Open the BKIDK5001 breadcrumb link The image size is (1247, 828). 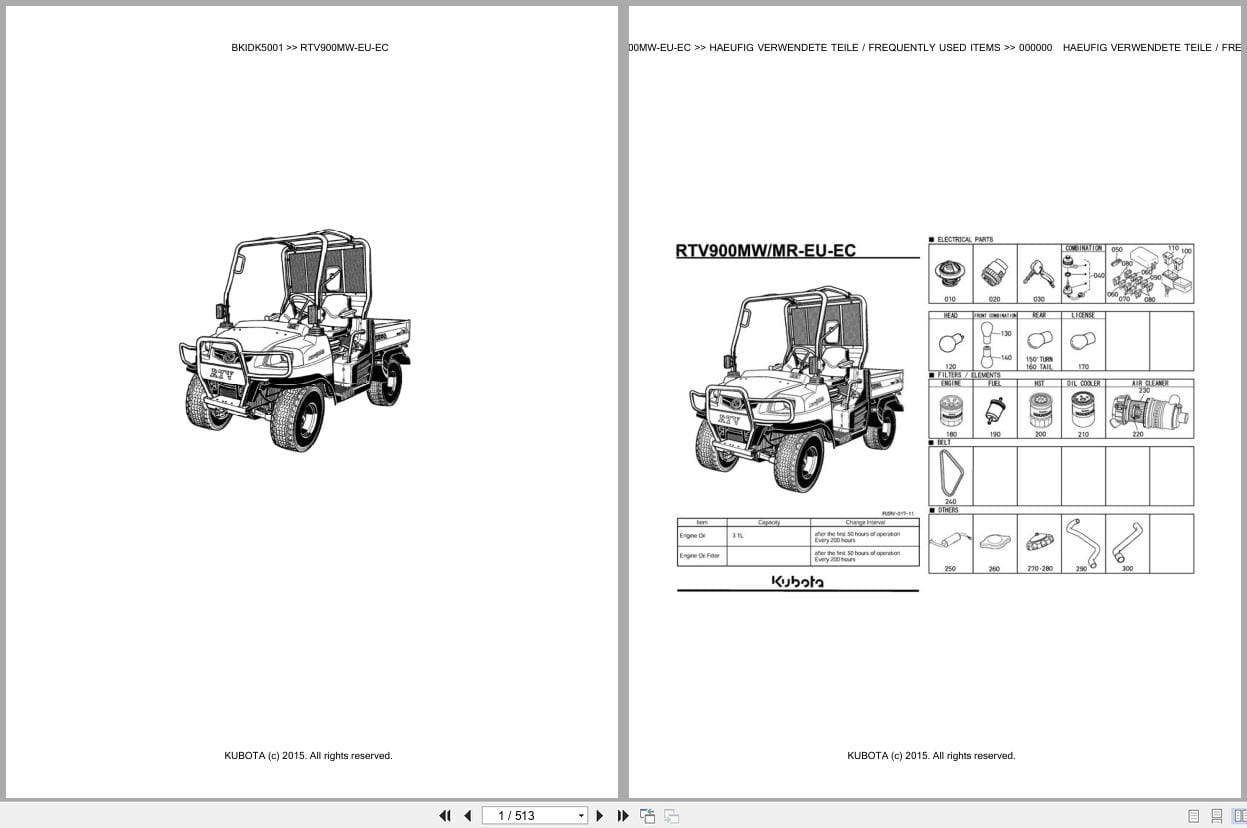tap(259, 47)
